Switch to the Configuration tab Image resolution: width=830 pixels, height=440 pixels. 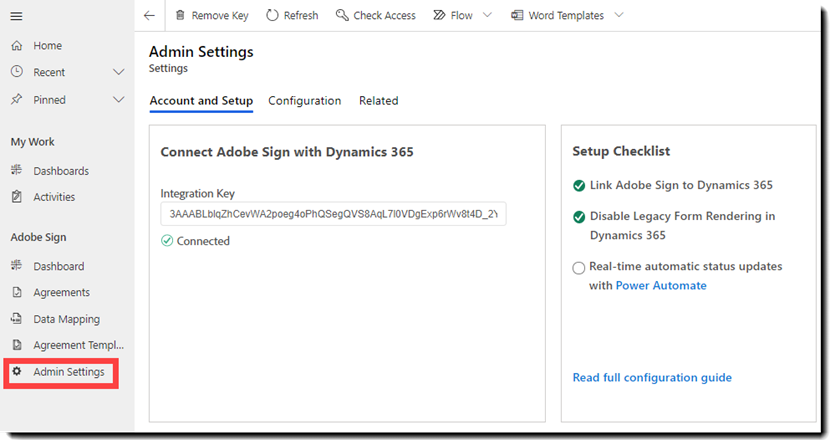(305, 101)
